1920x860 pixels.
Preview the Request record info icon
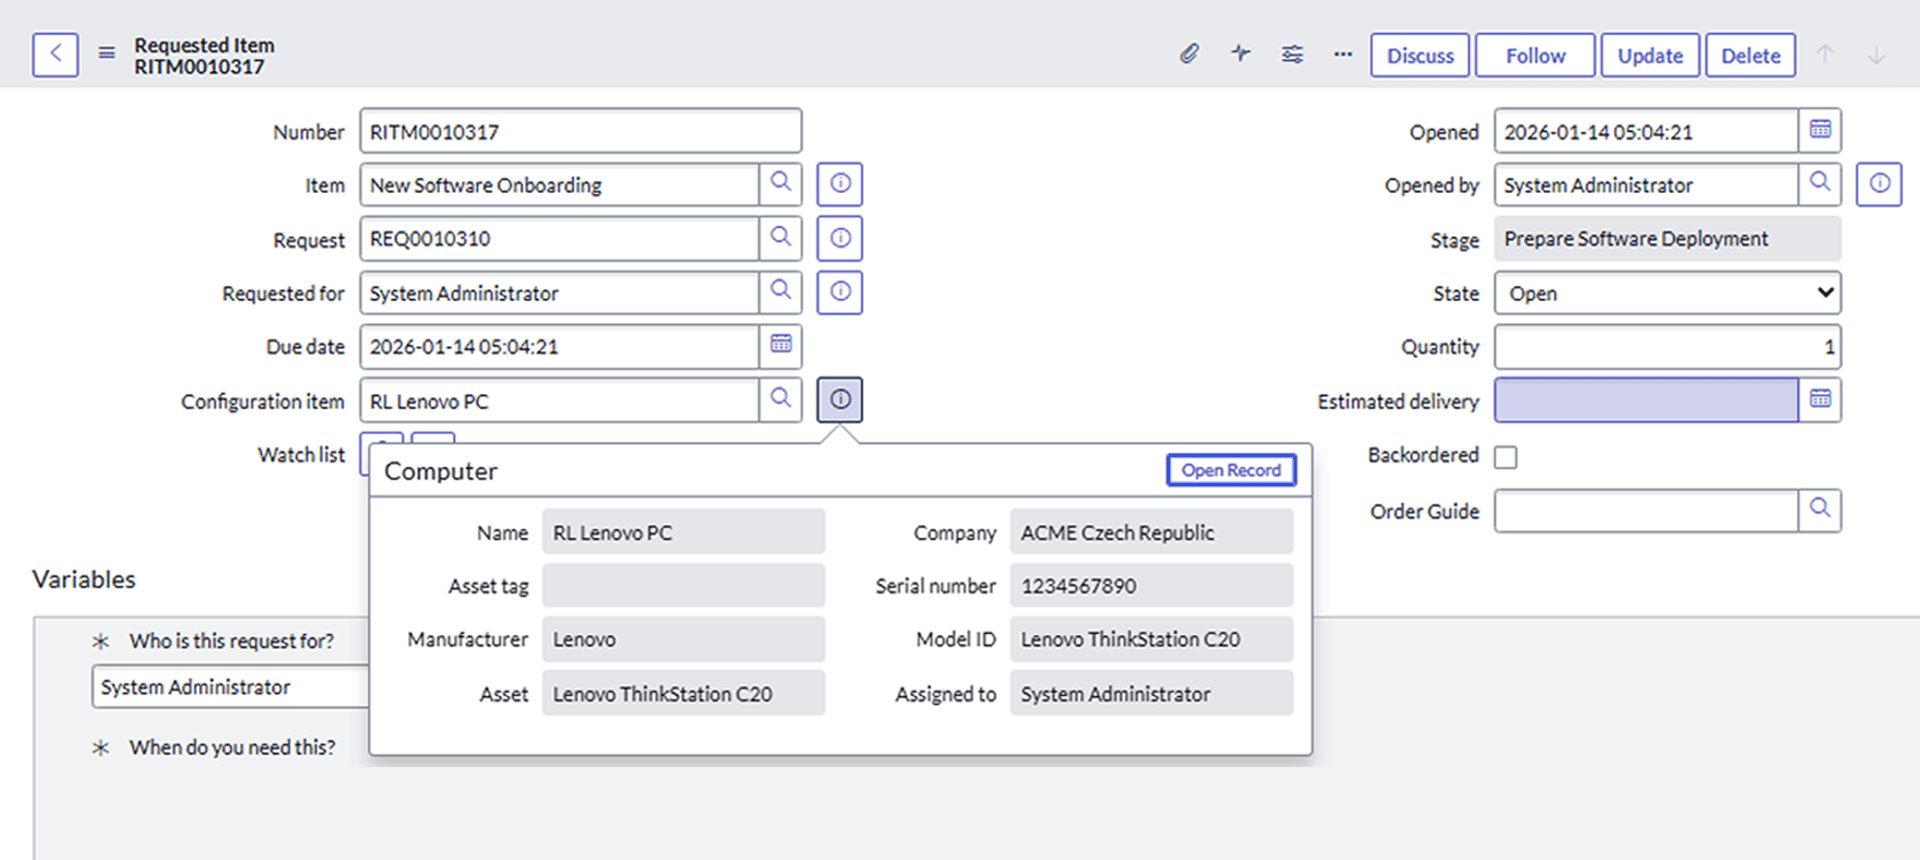point(840,238)
